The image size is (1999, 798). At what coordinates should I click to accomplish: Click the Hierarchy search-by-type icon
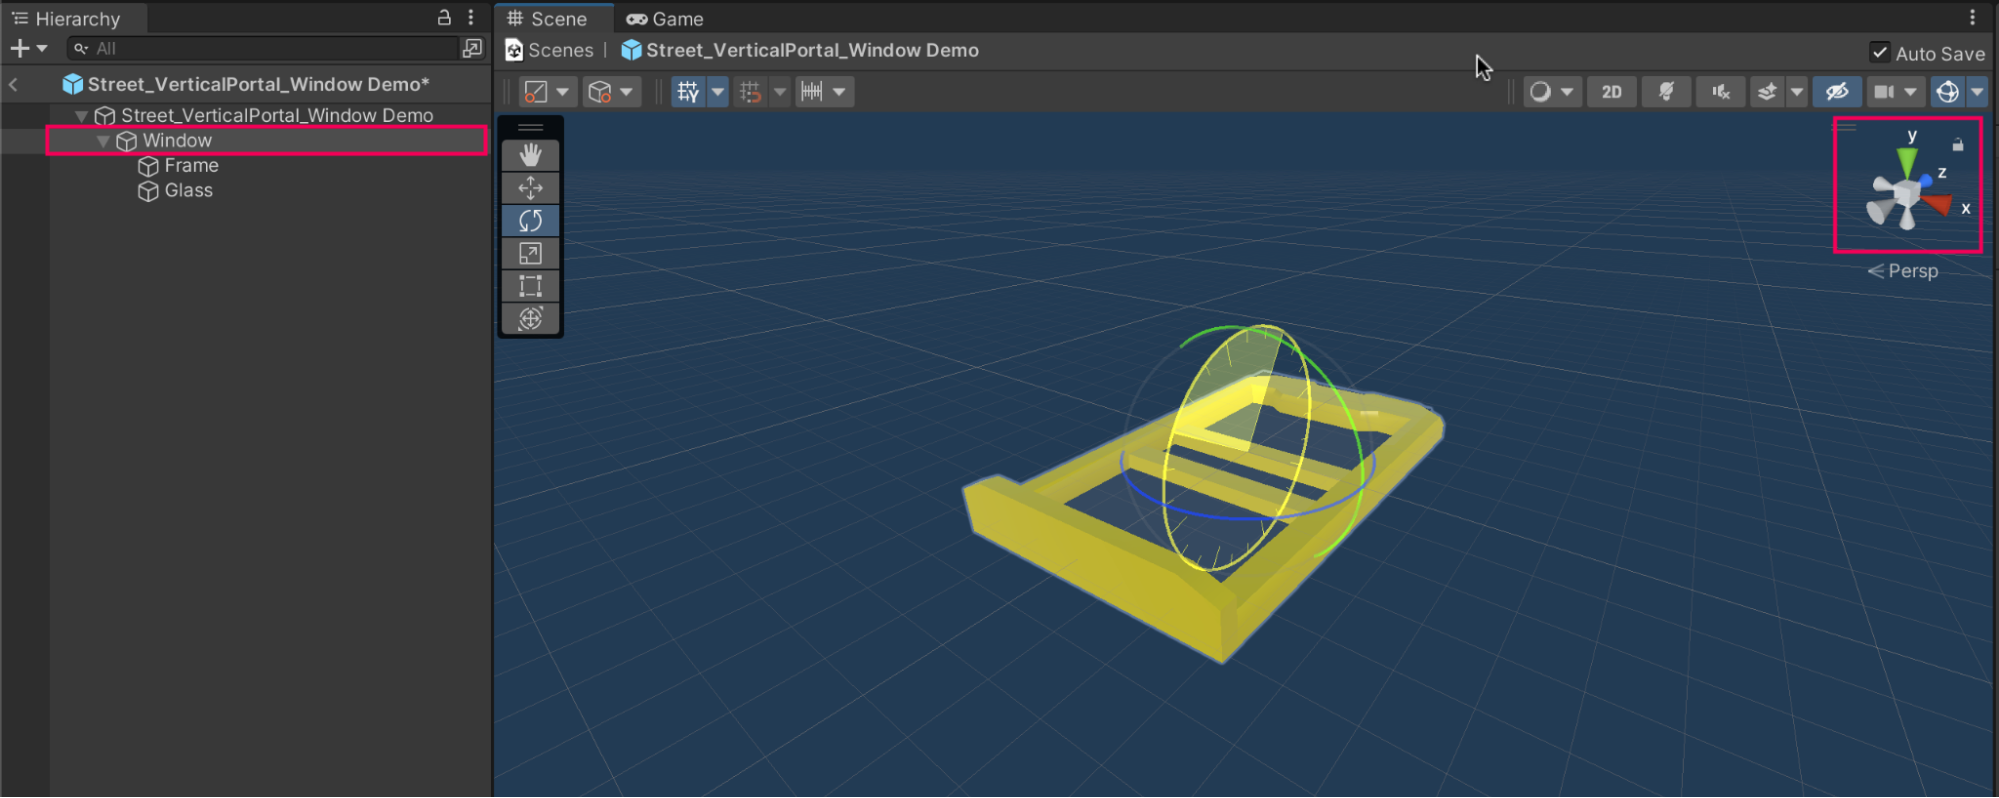click(x=472, y=48)
